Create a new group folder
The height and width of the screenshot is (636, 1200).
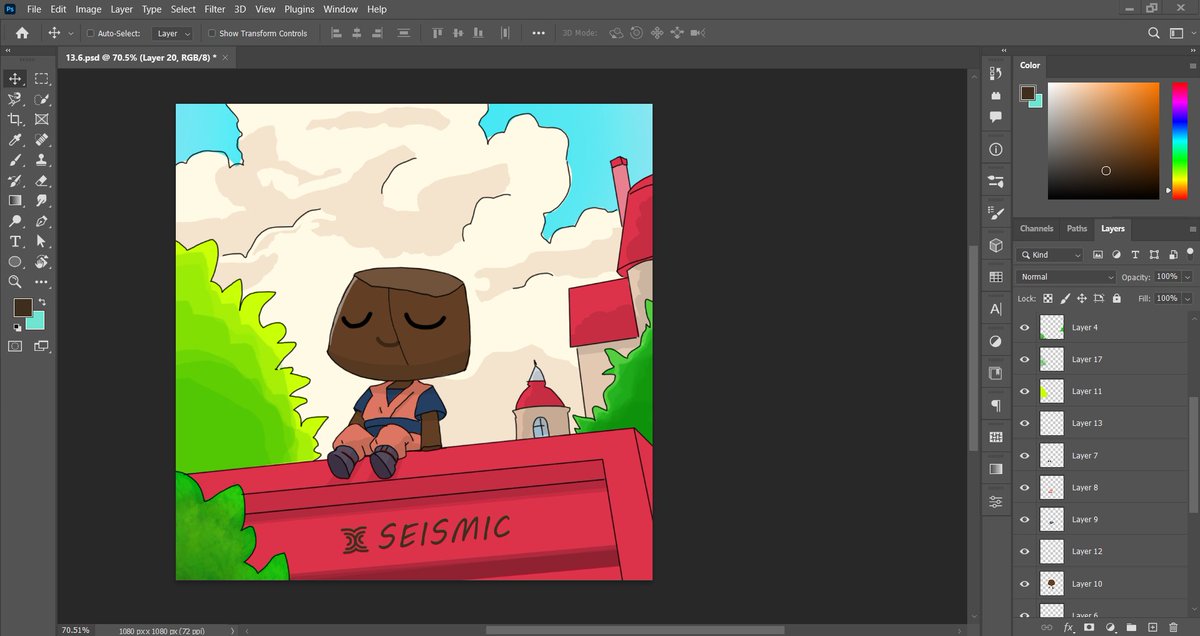[1131, 627]
